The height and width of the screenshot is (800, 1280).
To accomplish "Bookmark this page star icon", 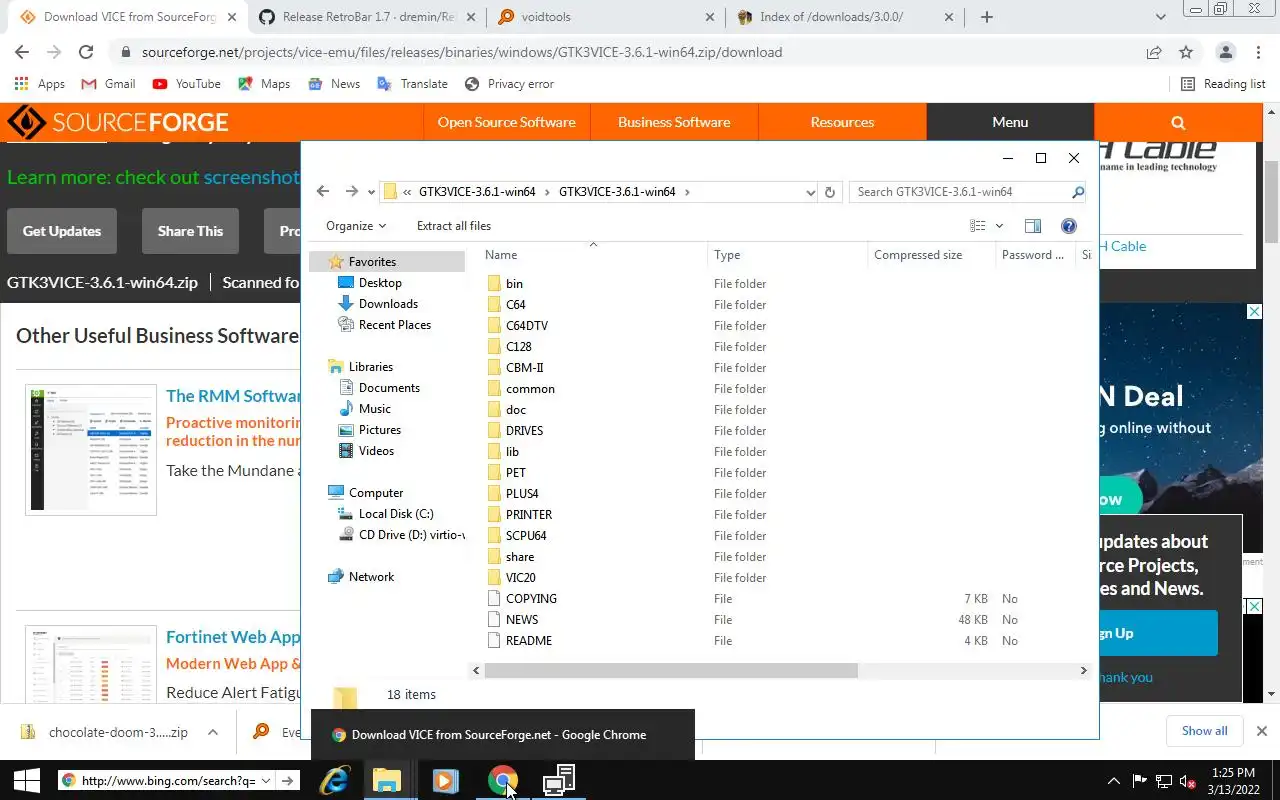I will click(x=1186, y=52).
